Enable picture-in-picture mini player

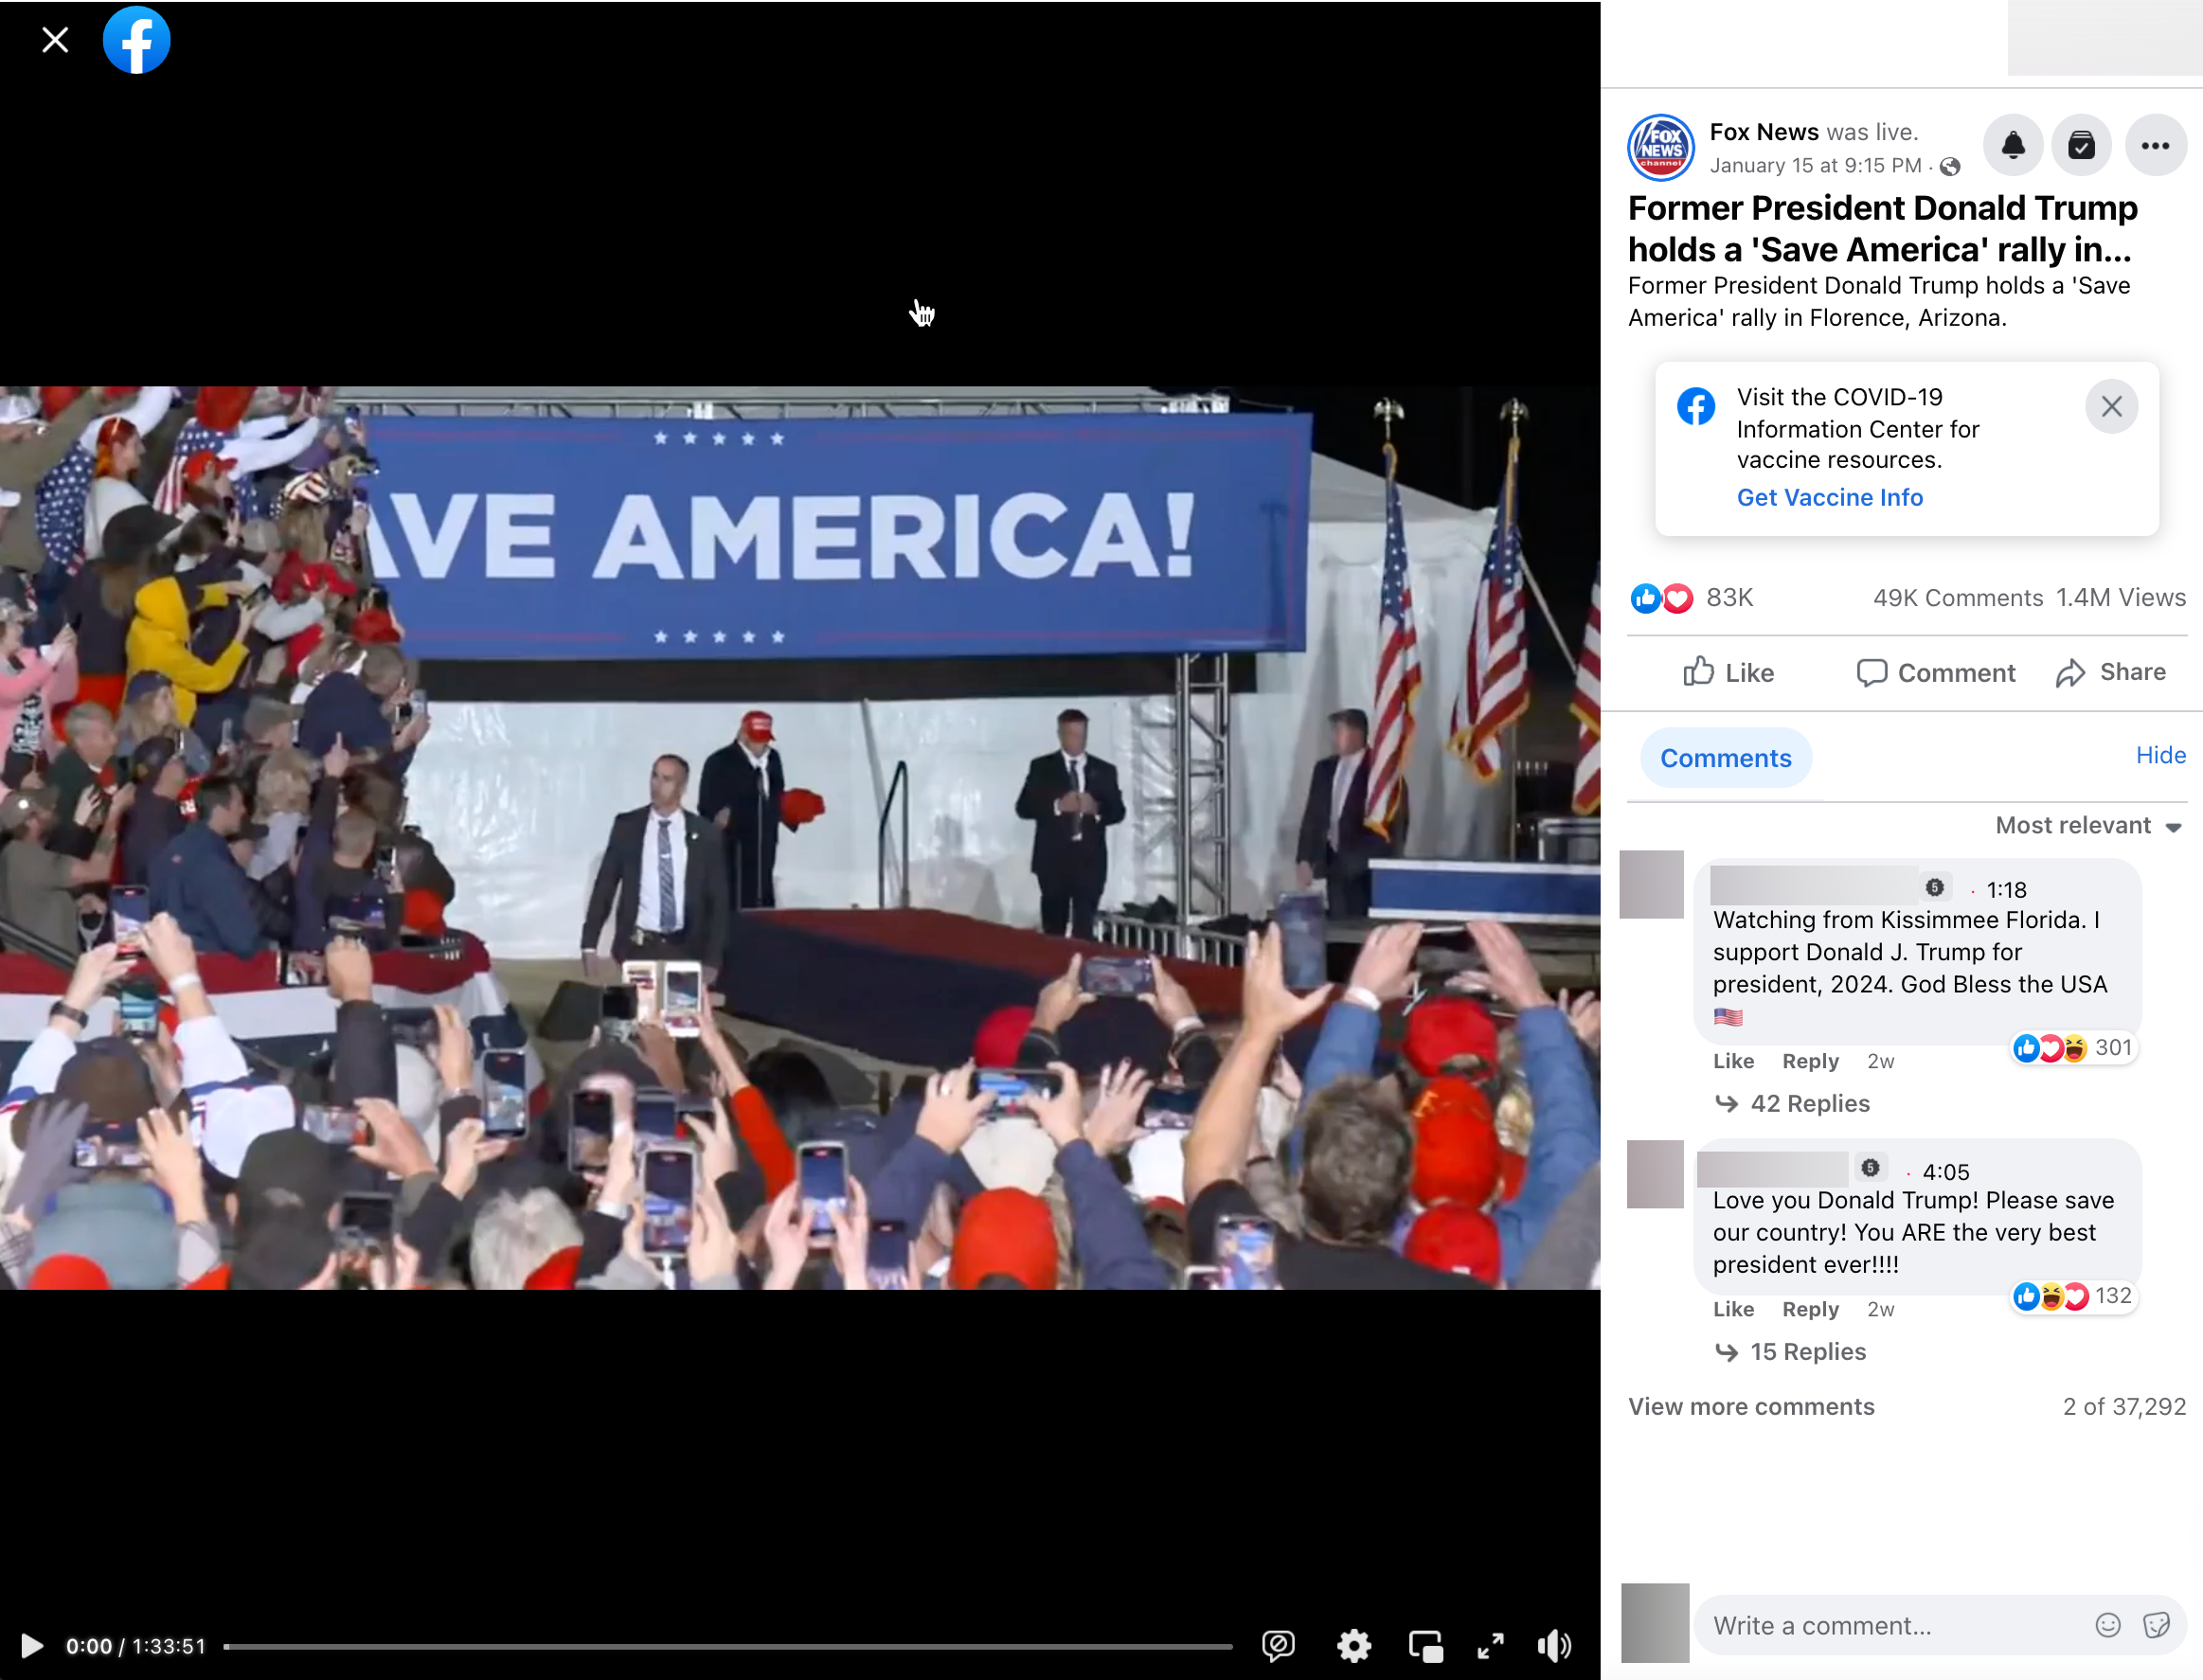(x=1424, y=1645)
